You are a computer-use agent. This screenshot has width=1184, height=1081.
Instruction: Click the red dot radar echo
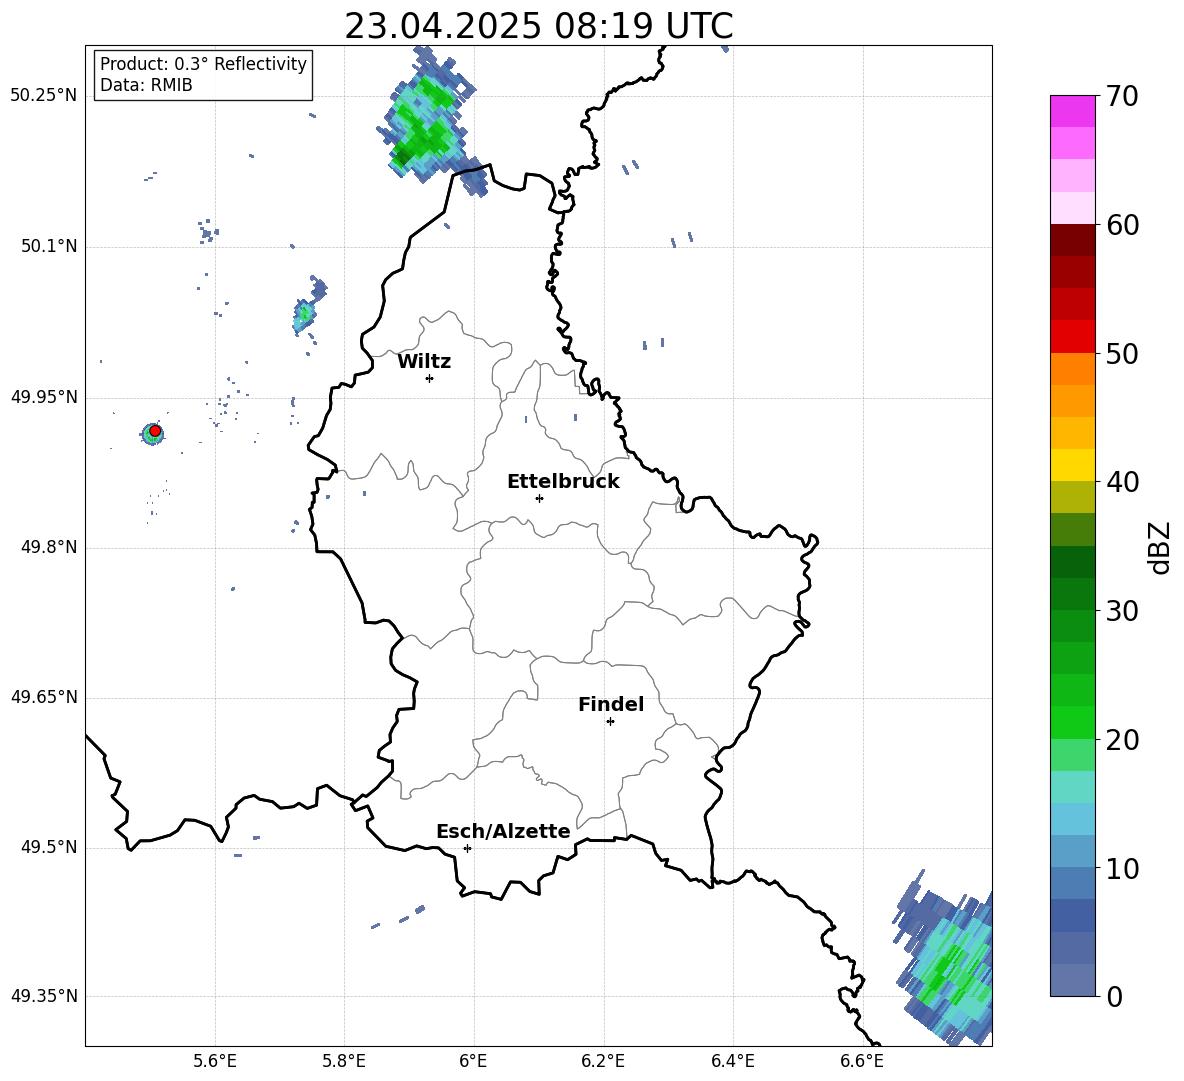155,431
